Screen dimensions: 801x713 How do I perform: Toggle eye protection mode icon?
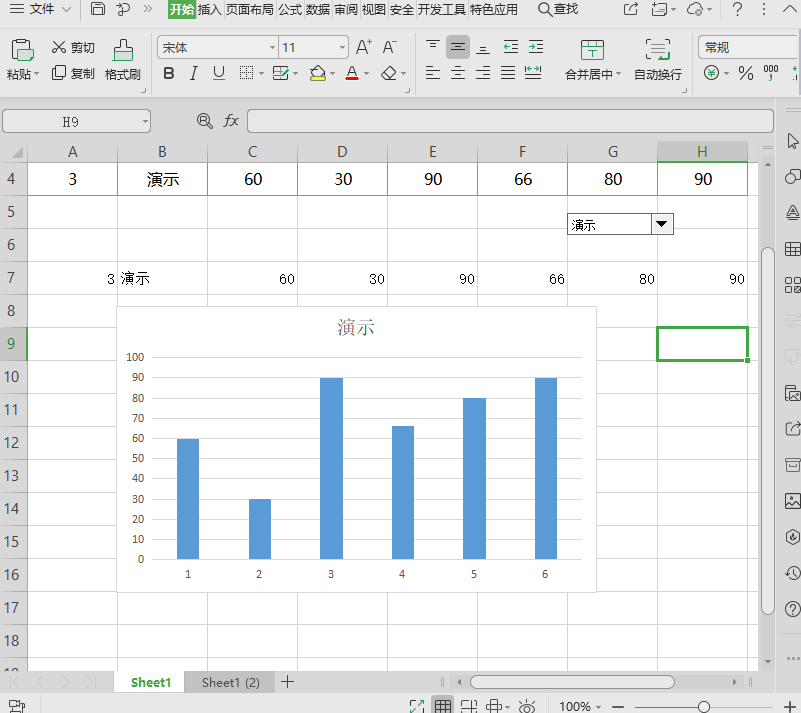tap(527, 706)
